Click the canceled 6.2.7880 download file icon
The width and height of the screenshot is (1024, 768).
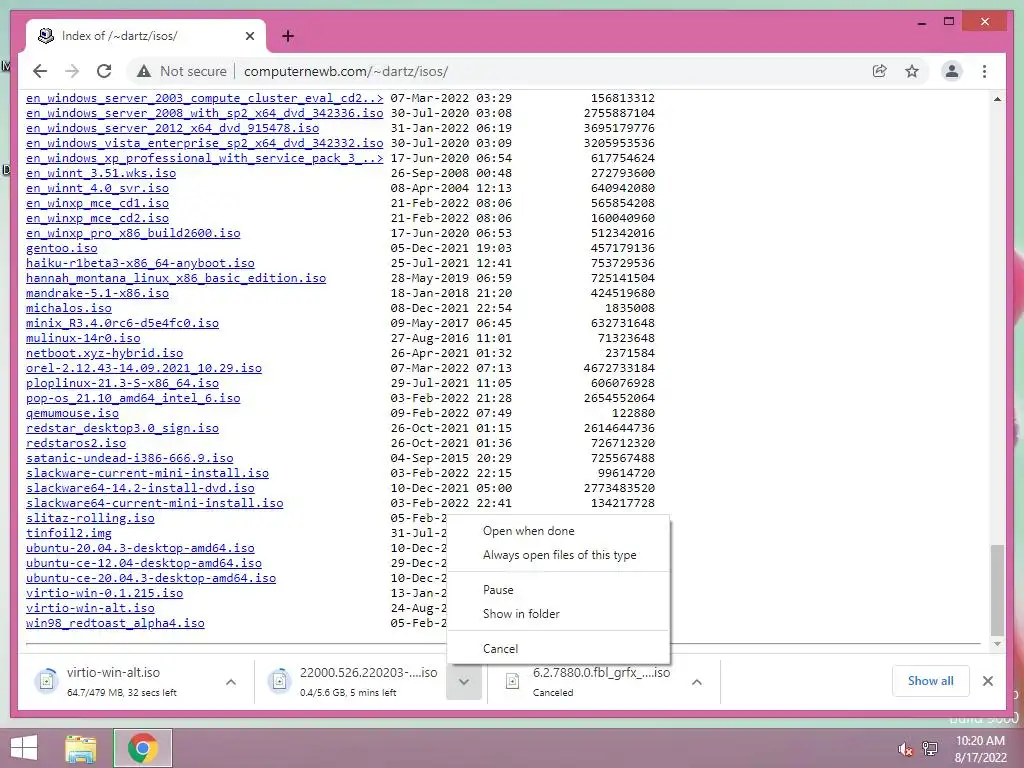point(513,681)
